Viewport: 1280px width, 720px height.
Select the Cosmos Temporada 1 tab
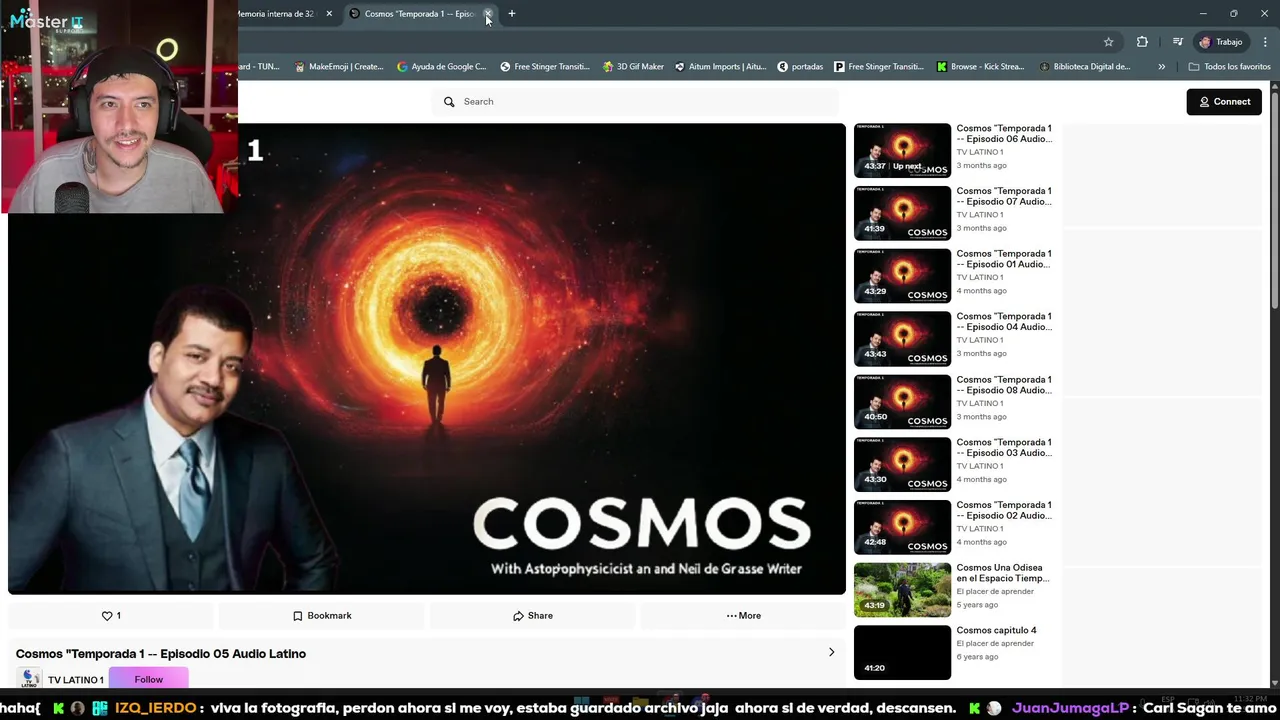click(418, 14)
